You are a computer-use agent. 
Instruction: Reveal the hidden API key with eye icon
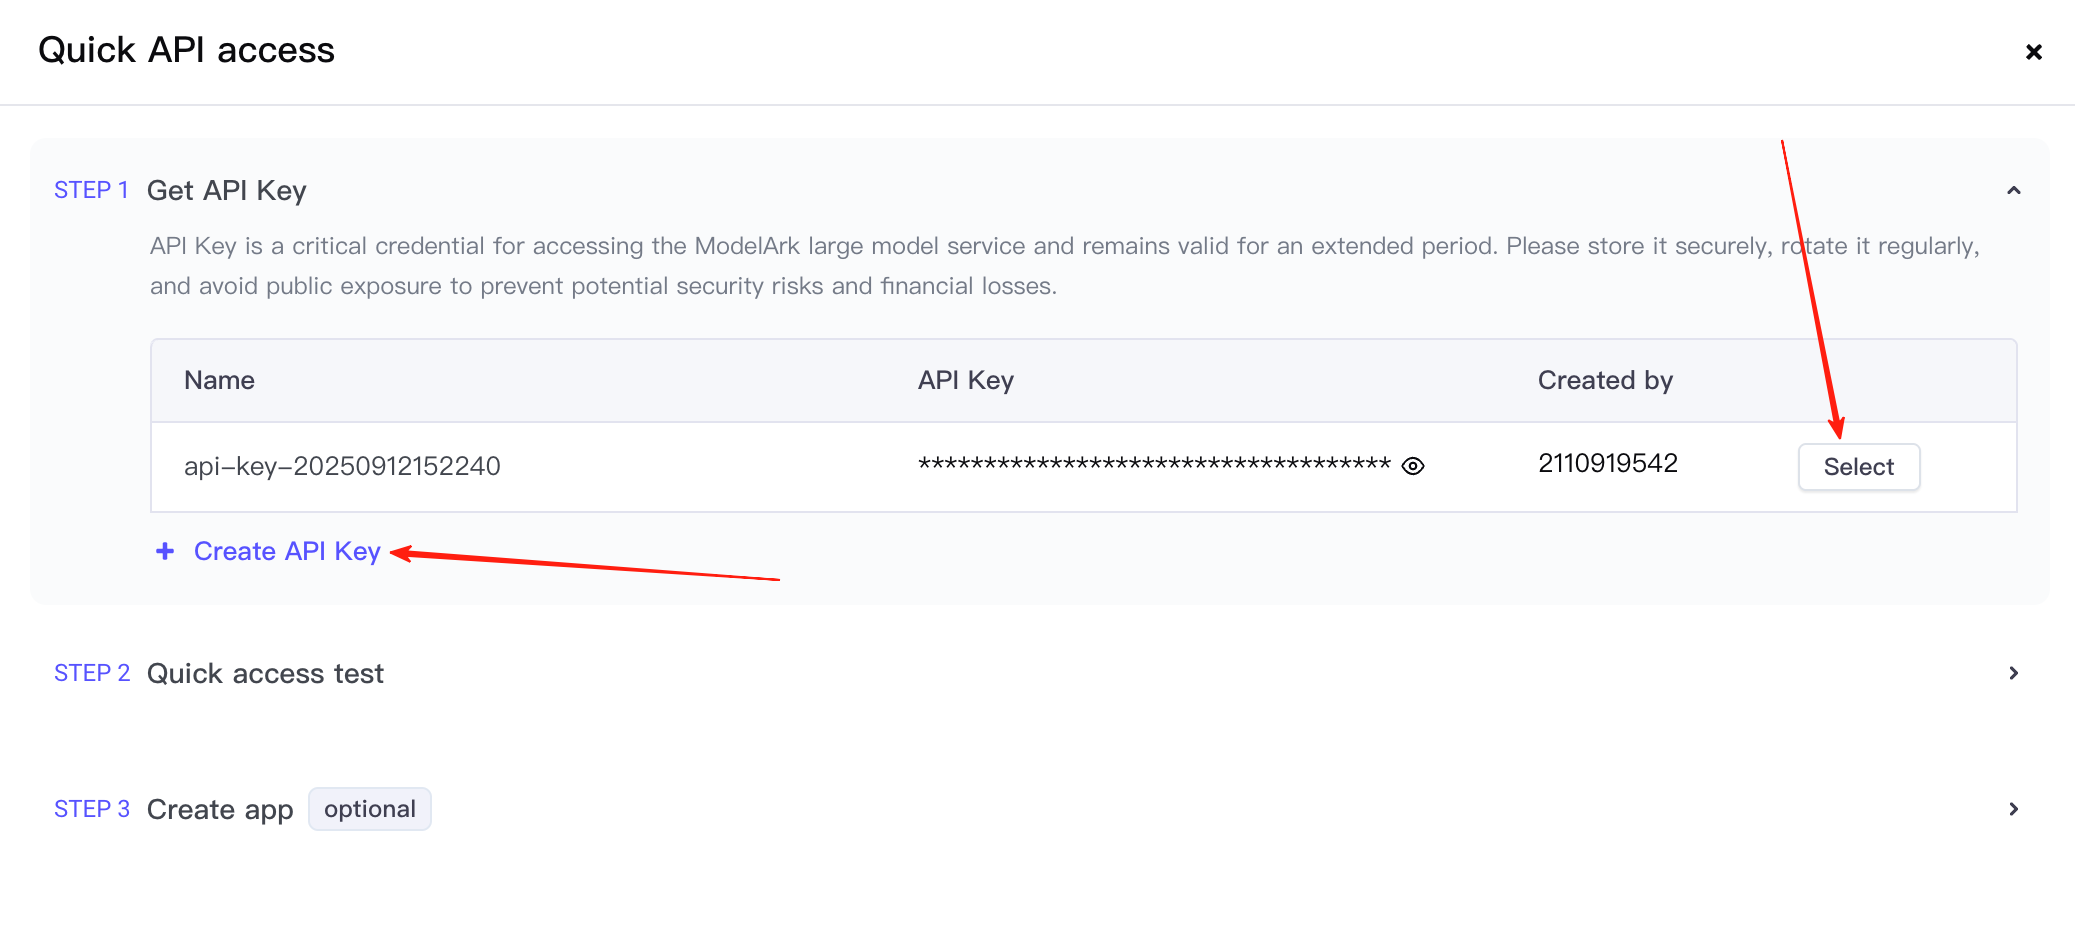(x=1412, y=466)
